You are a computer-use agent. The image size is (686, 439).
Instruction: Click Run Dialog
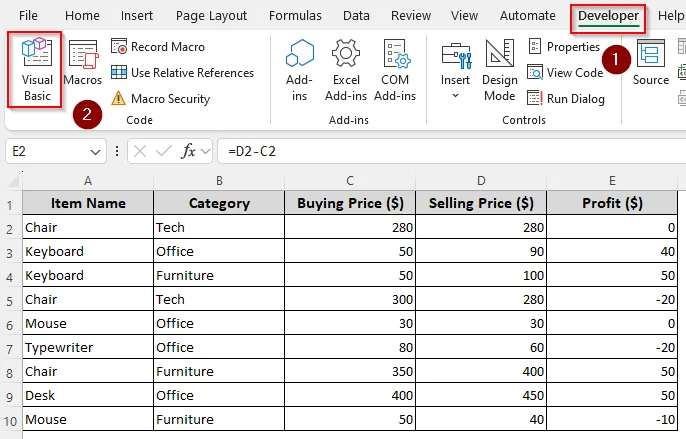pyautogui.click(x=566, y=98)
